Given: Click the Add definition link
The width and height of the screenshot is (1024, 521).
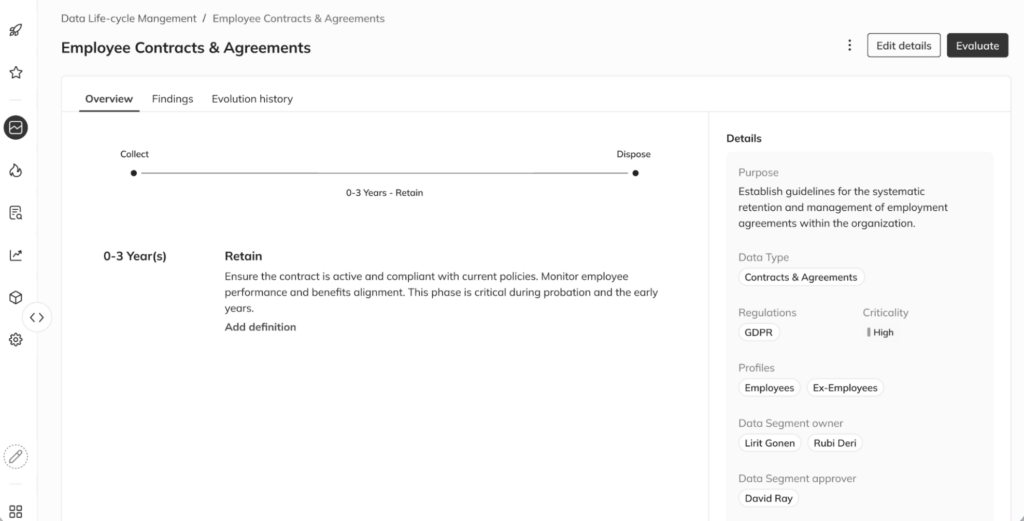Looking at the screenshot, I should click(260, 327).
